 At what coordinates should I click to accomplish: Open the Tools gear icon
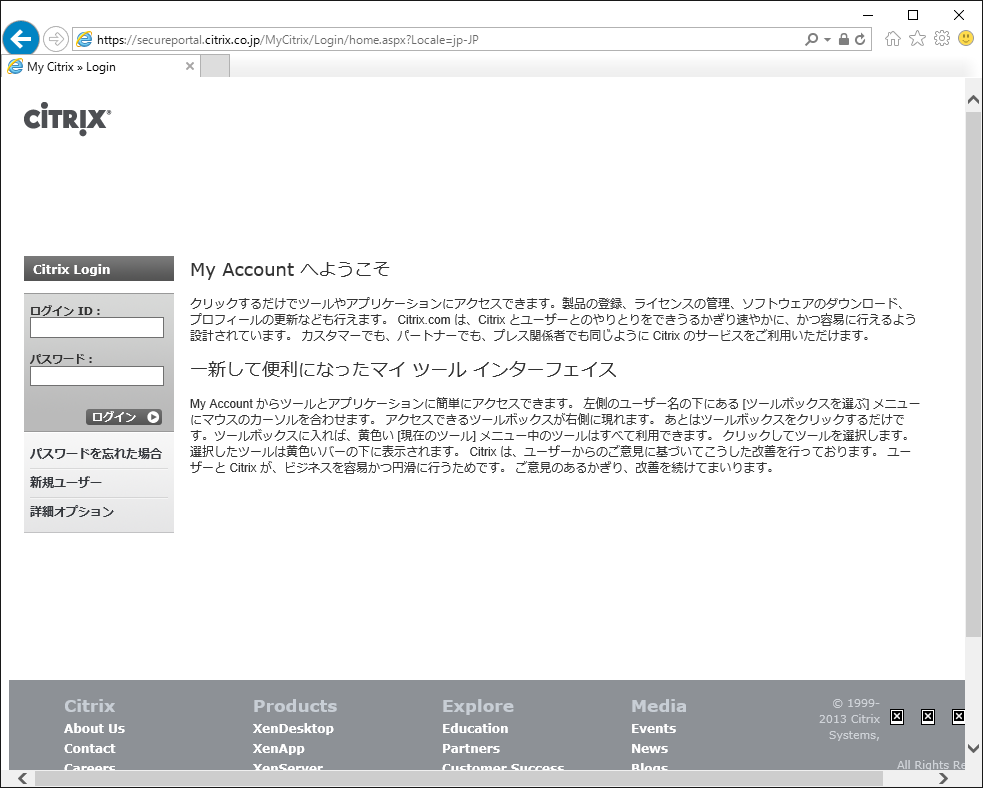point(941,38)
